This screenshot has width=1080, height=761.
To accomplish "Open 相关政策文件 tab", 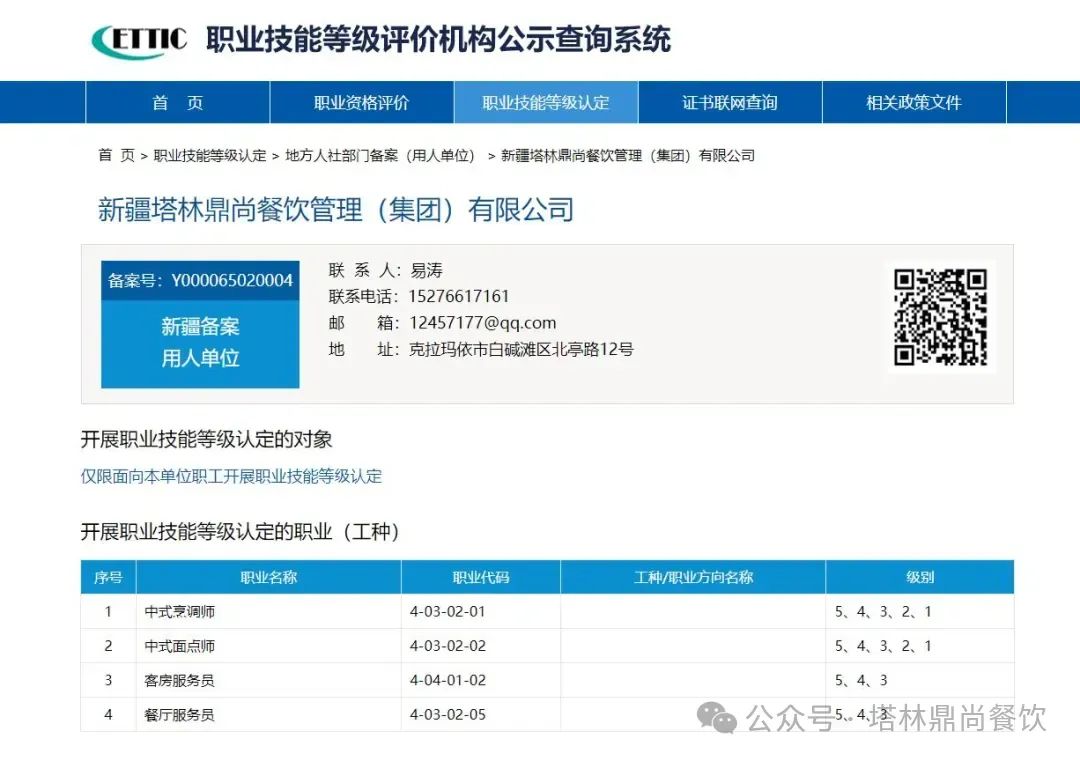I will coord(914,103).
